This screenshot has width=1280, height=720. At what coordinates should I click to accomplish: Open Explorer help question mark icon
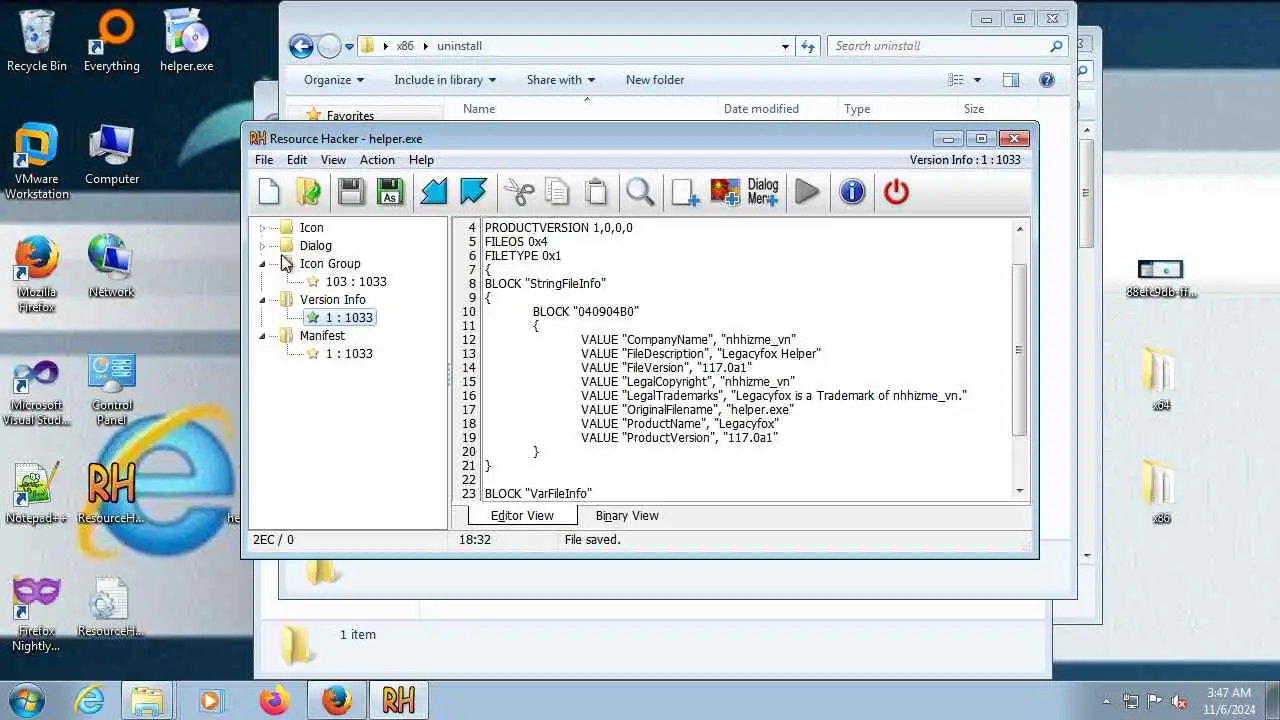pos(1047,80)
